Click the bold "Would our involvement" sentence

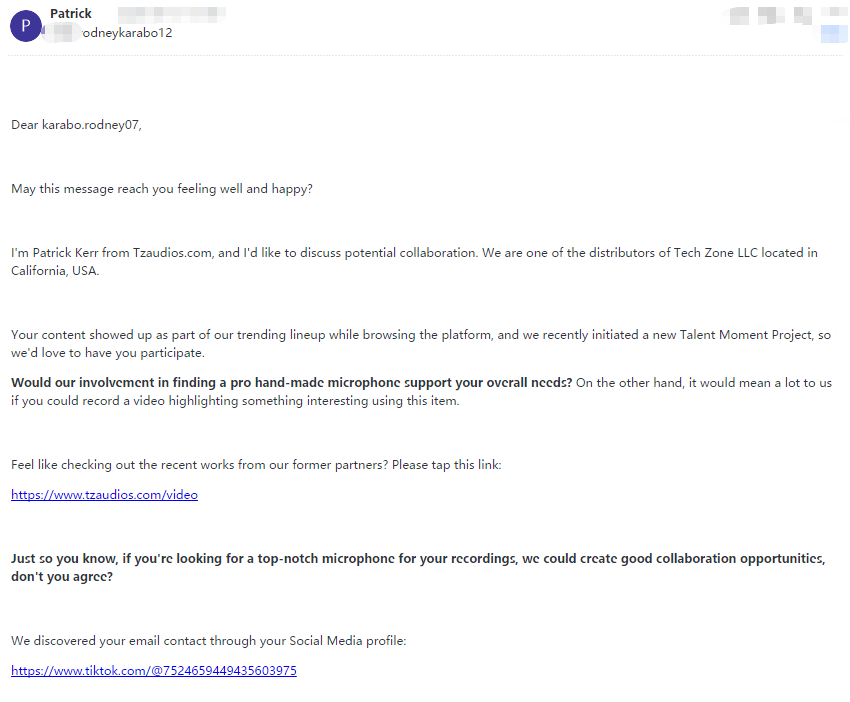(x=291, y=383)
